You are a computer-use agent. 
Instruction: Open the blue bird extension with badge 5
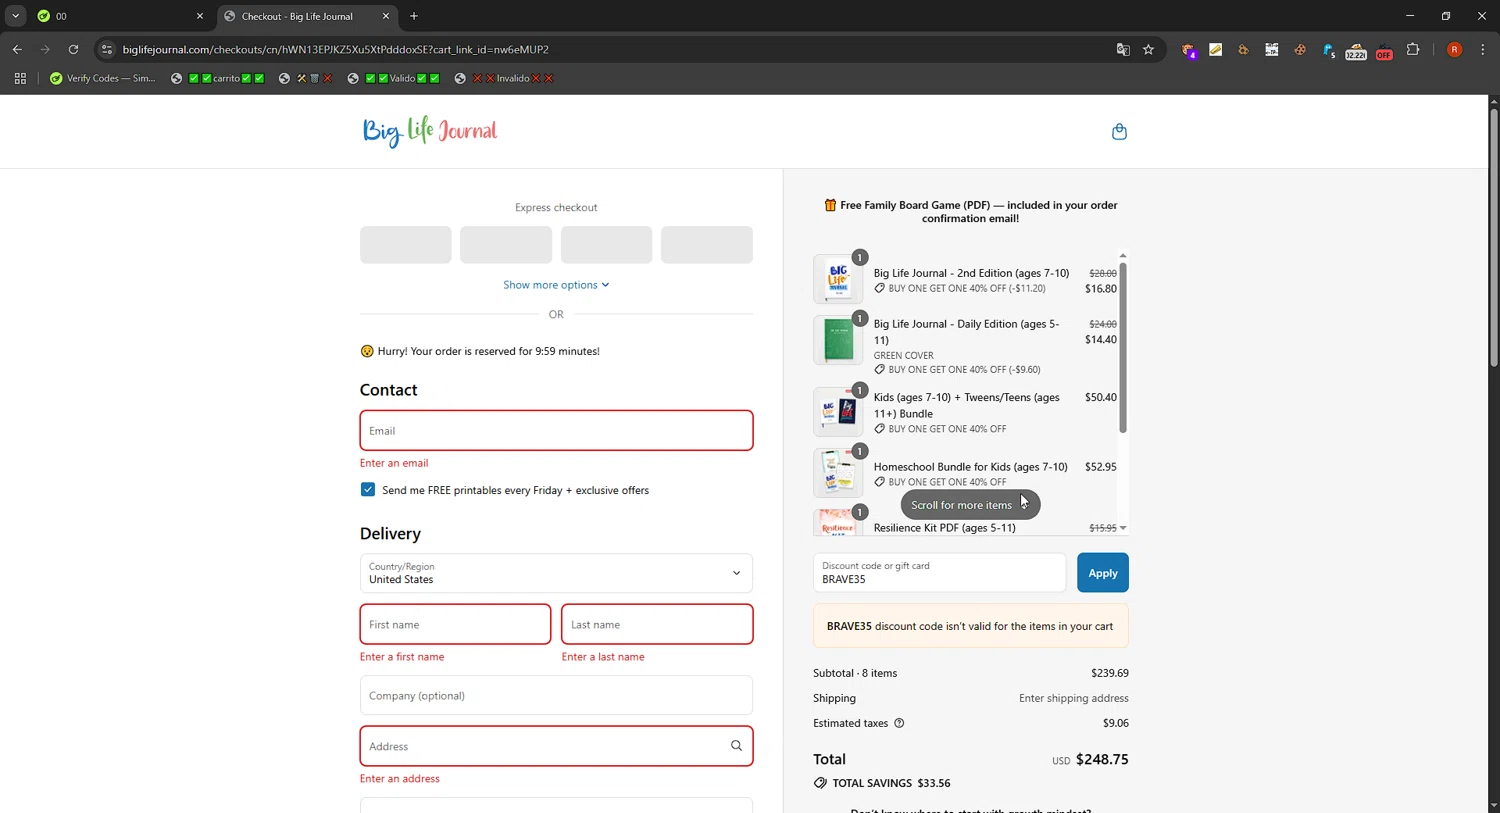1328,50
